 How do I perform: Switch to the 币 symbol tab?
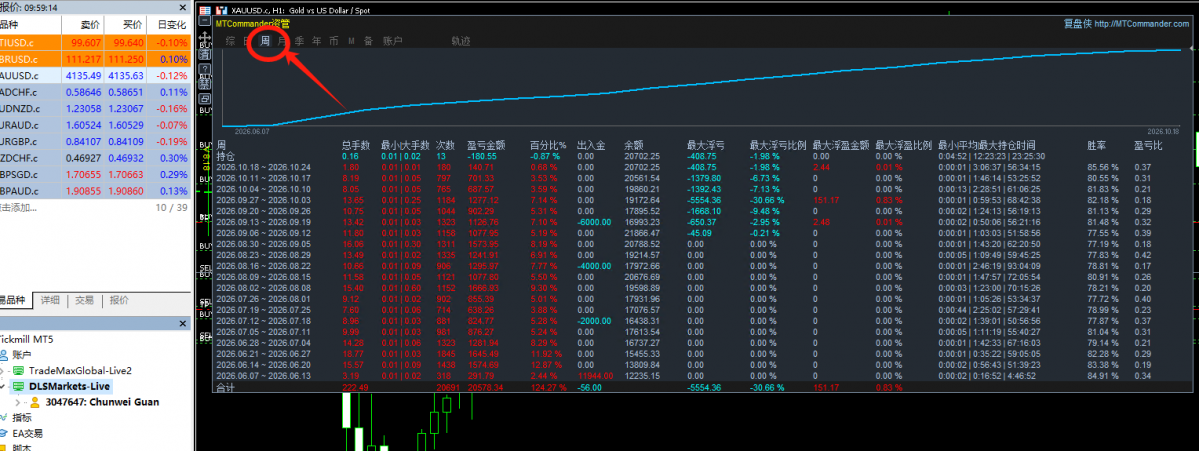click(333, 41)
